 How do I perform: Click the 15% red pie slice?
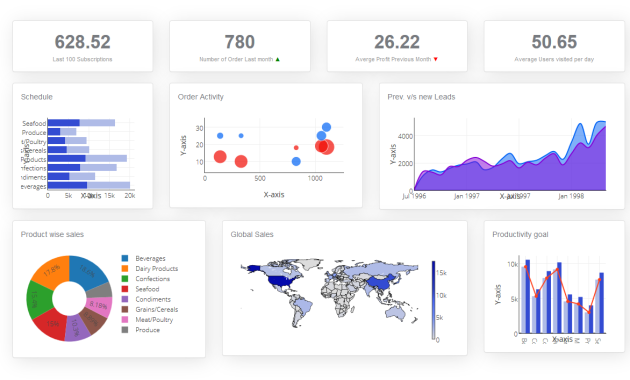pyautogui.click(x=52, y=324)
